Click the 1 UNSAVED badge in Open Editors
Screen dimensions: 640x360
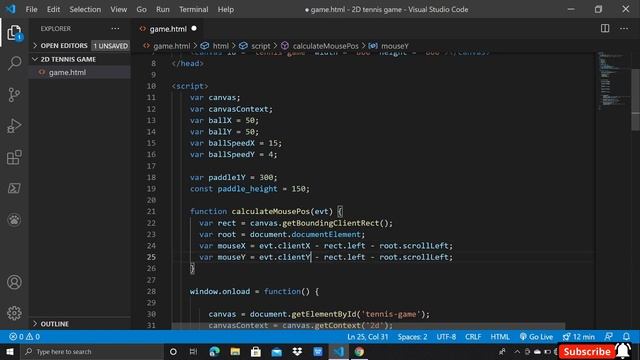111,46
